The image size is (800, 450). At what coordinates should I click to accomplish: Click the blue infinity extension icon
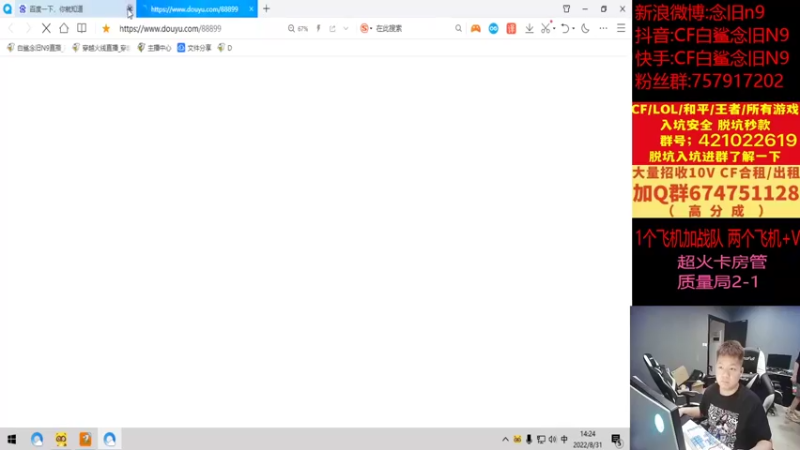pos(493,29)
